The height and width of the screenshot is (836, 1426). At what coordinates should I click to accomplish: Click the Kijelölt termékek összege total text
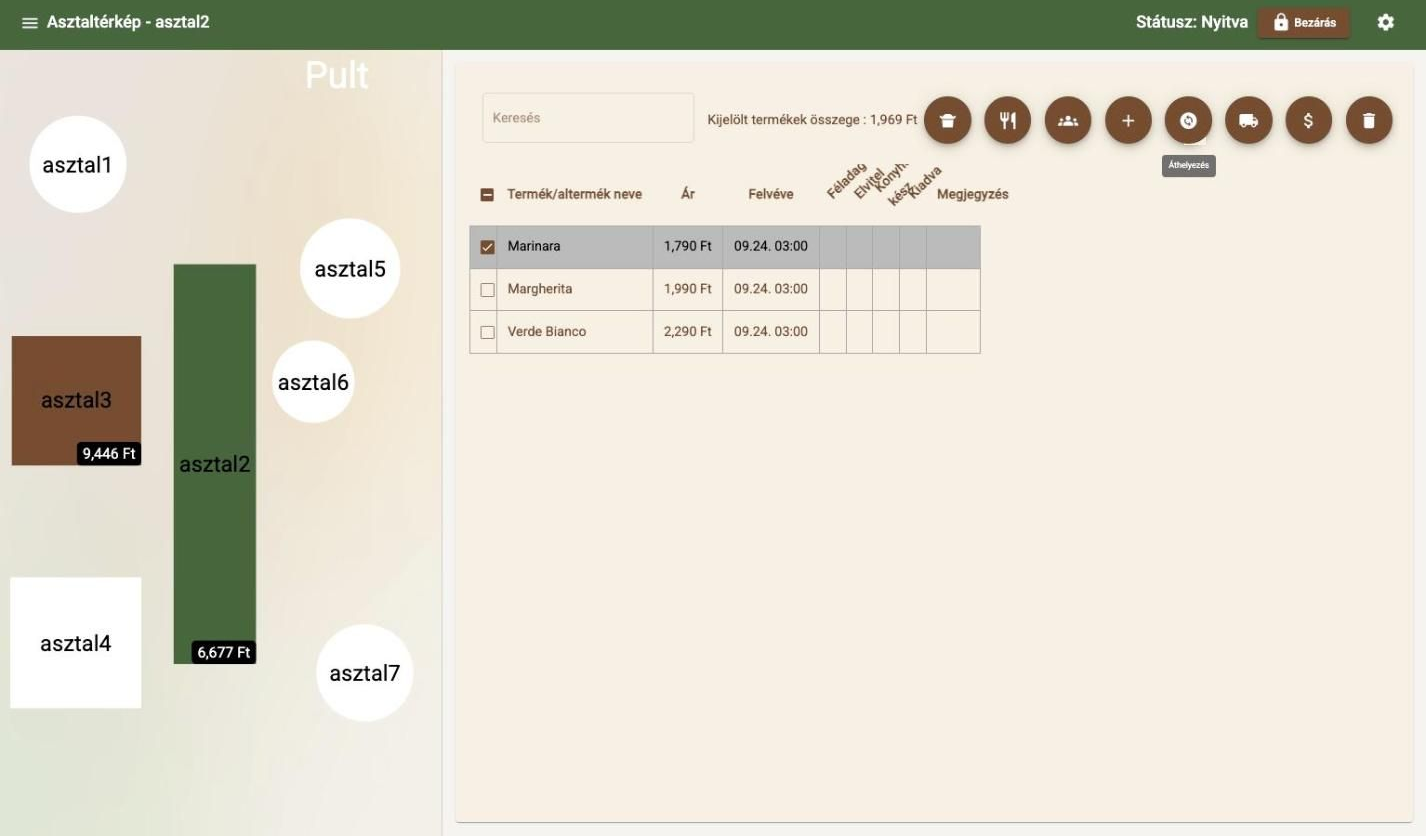[x=812, y=120]
